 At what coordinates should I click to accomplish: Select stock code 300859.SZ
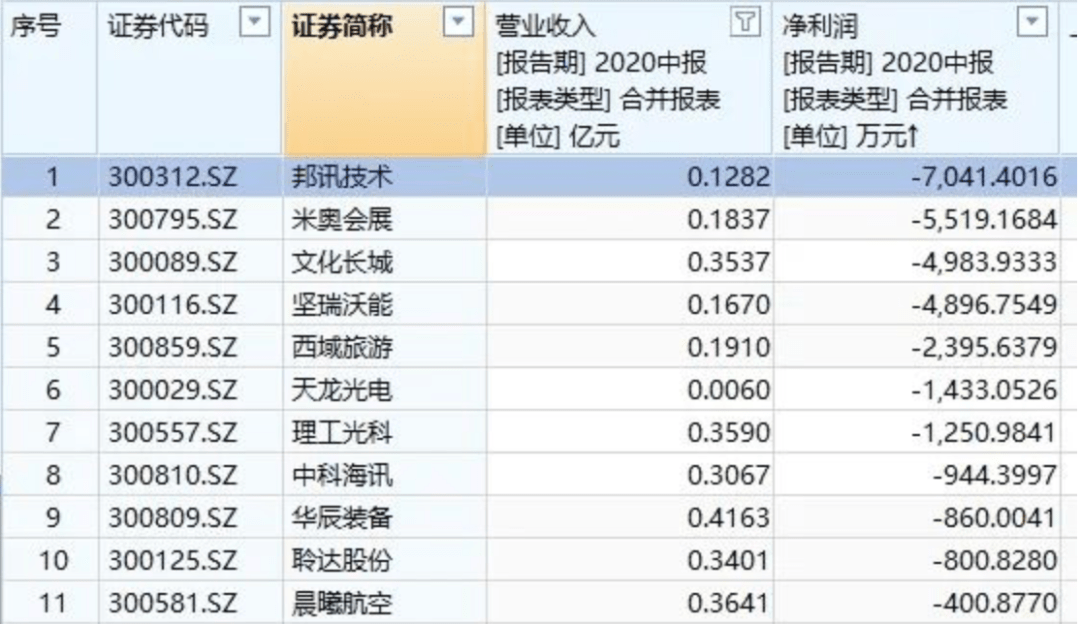tap(172, 348)
